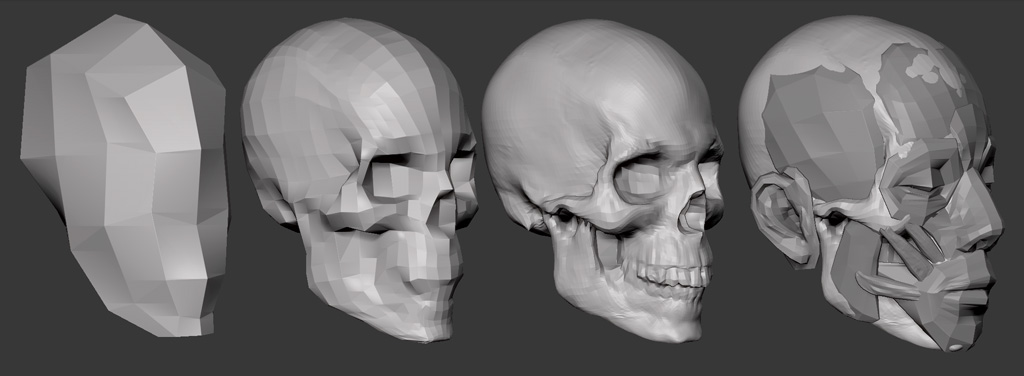Click the ear on the muscle head

pyautogui.click(x=784, y=217)
